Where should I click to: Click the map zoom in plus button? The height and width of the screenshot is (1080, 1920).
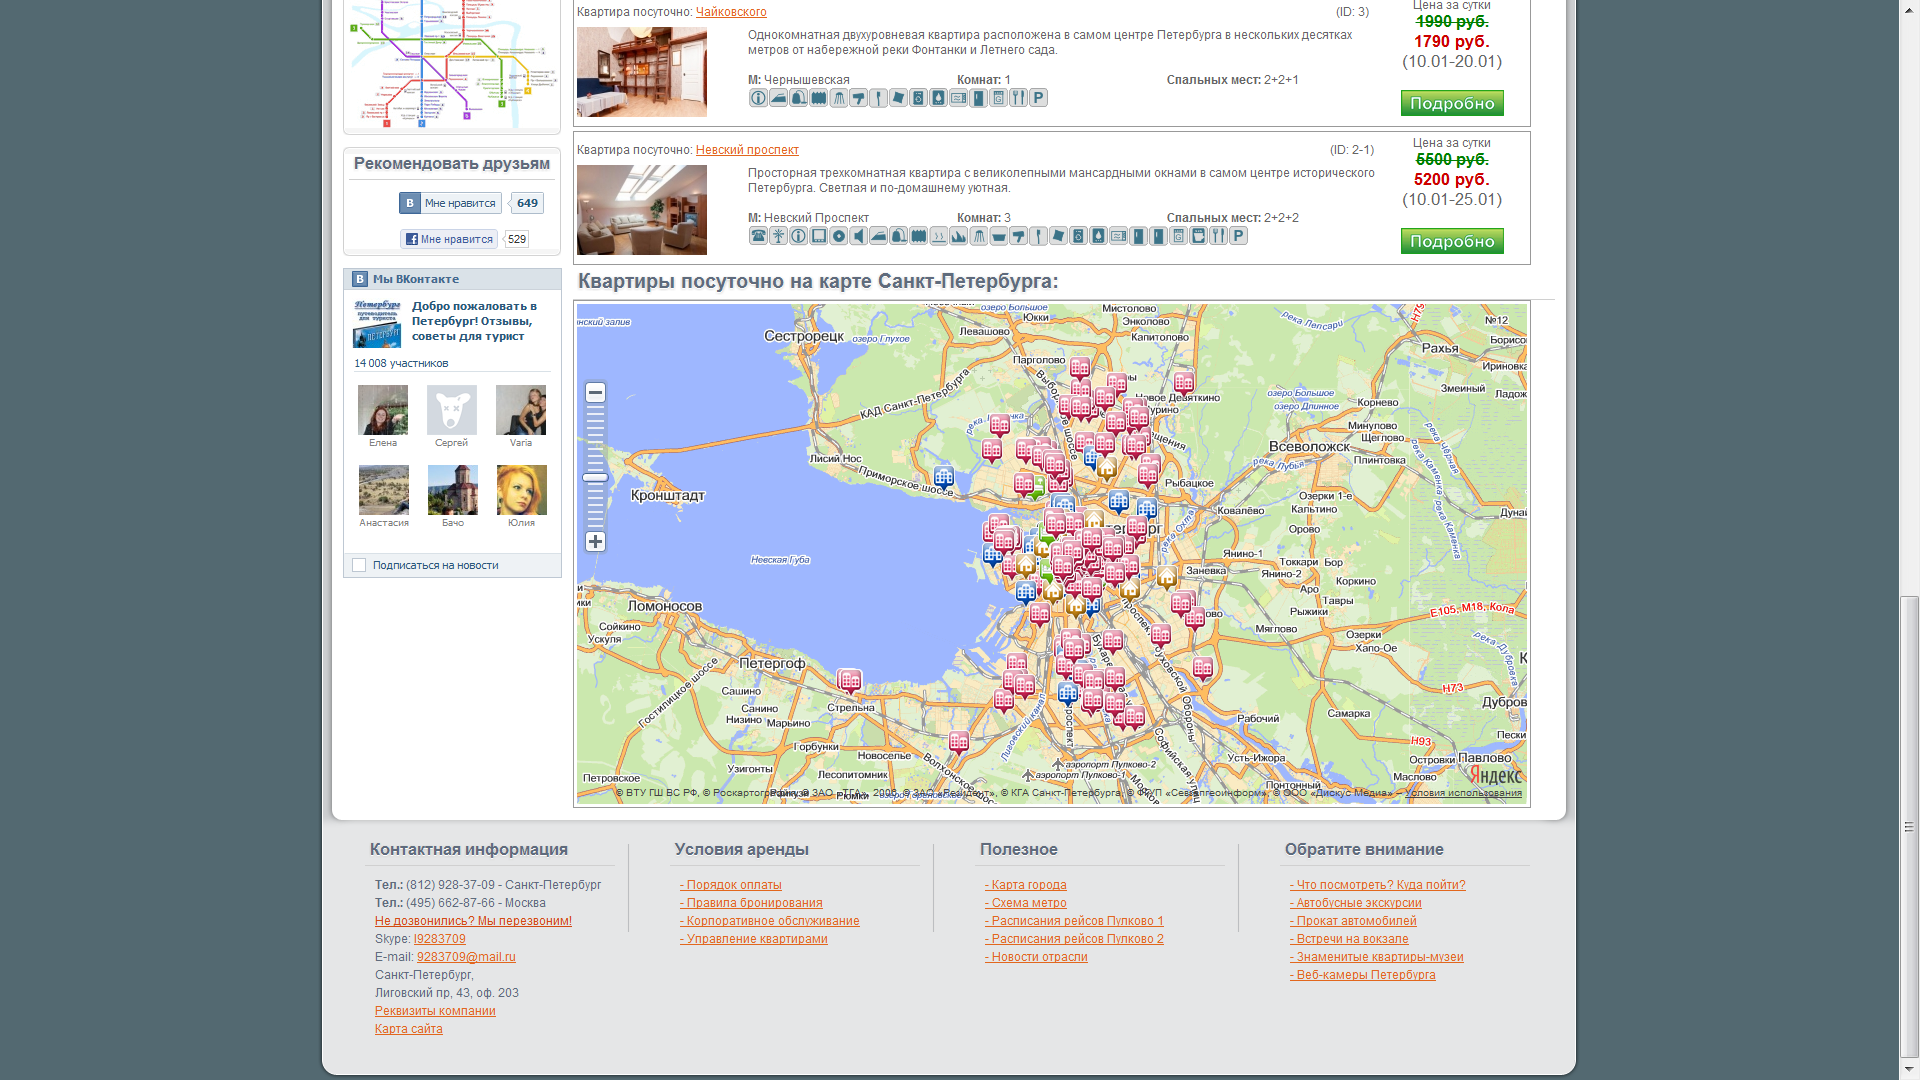tap(595, 542)
